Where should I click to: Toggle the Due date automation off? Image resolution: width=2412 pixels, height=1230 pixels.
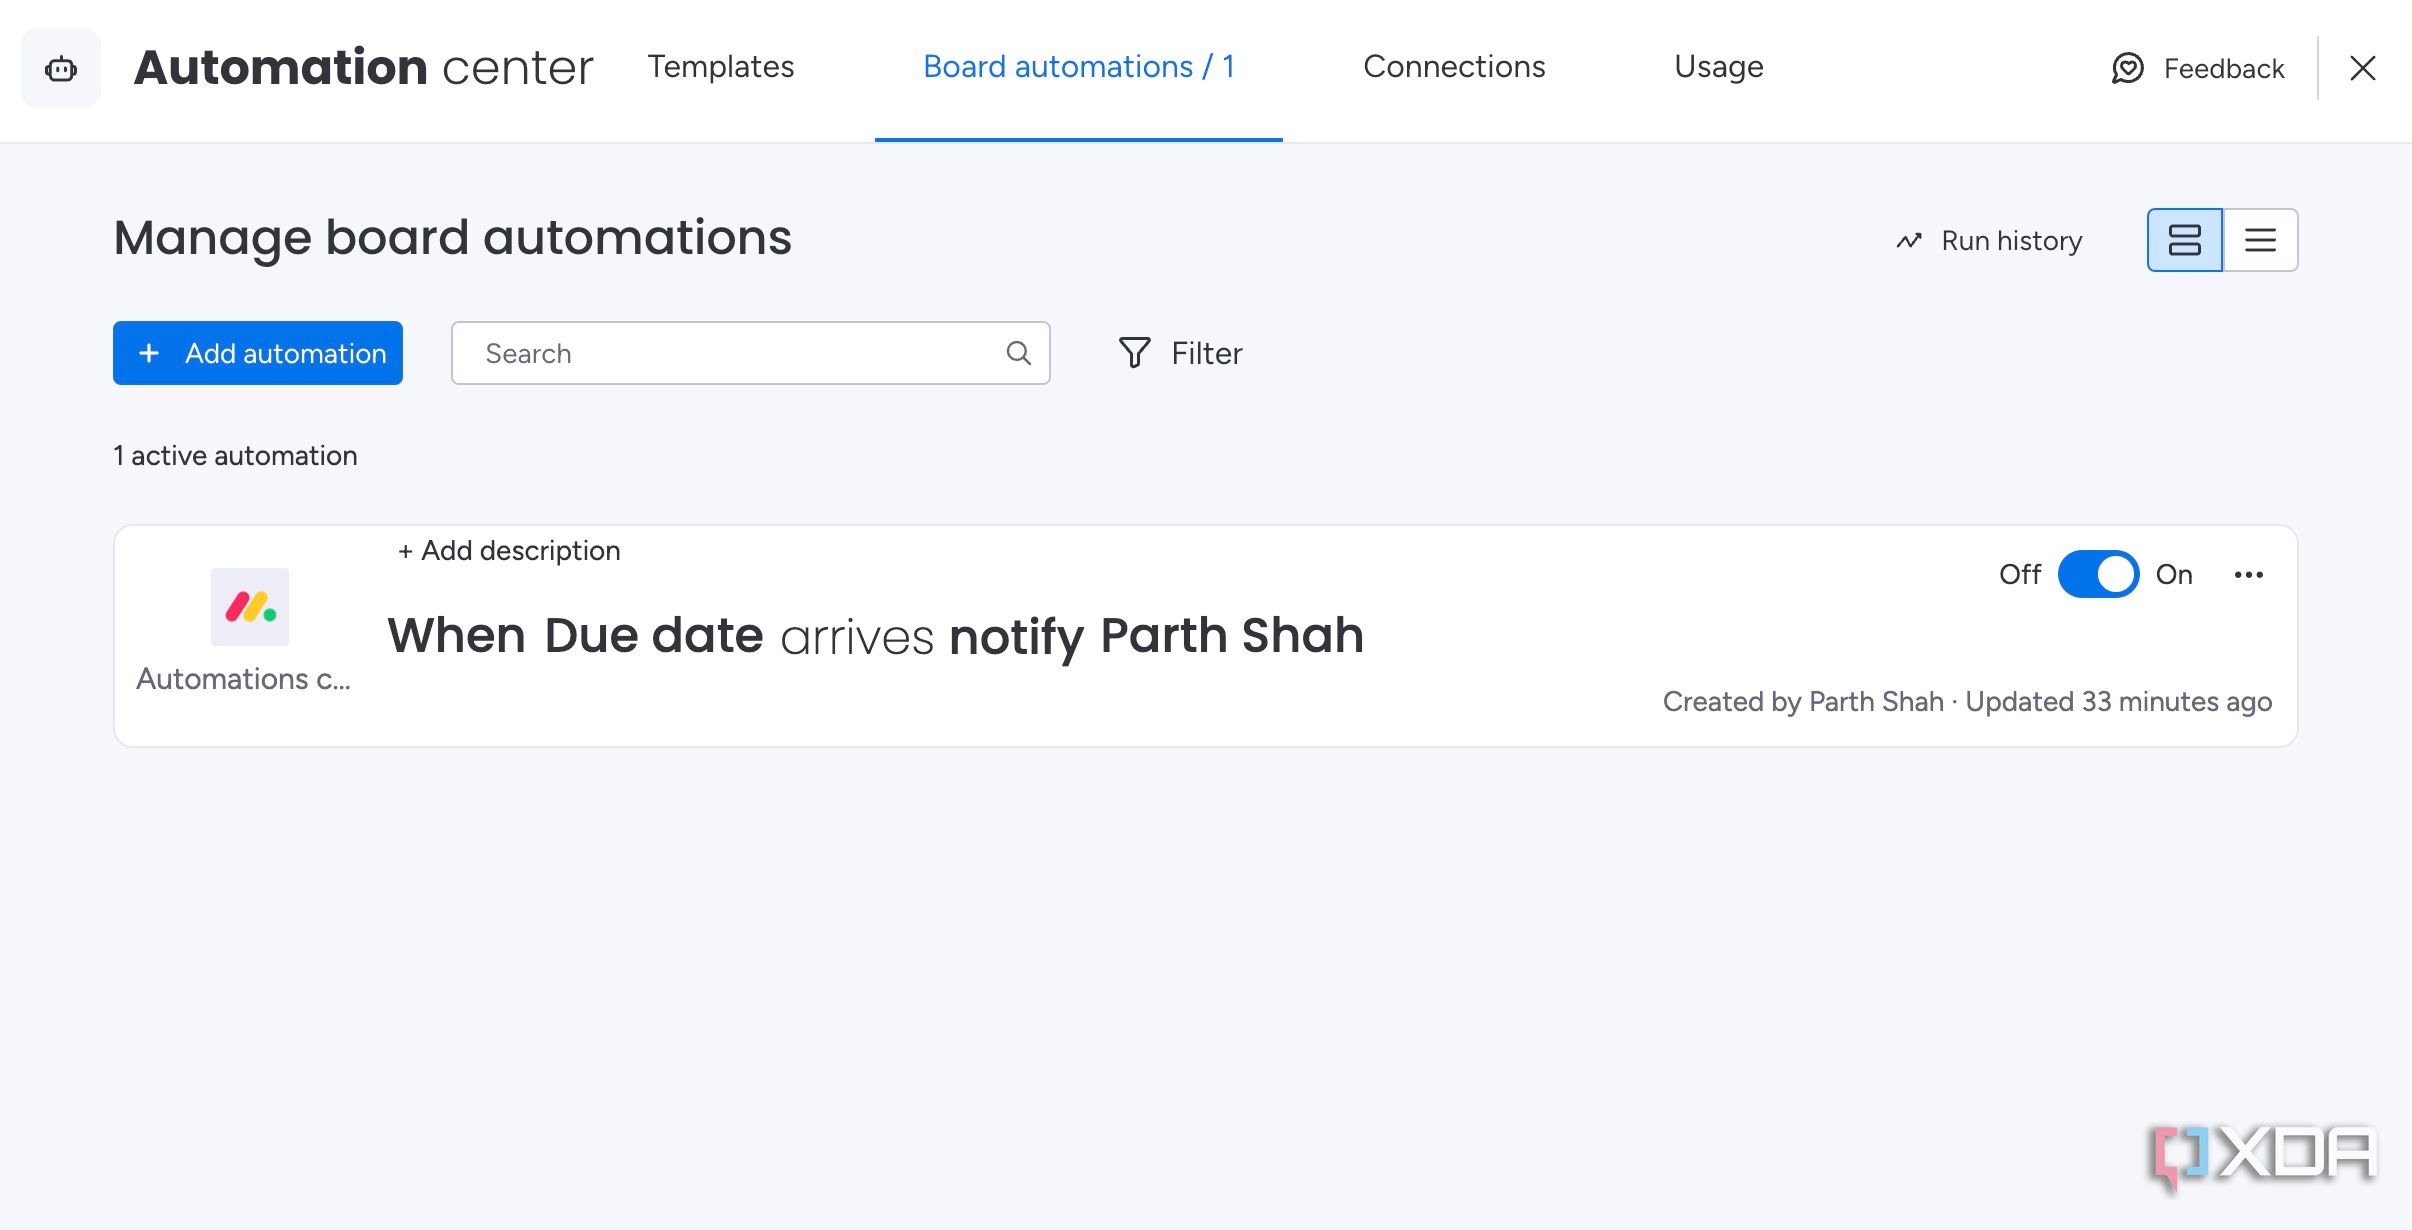point(2098,574)
